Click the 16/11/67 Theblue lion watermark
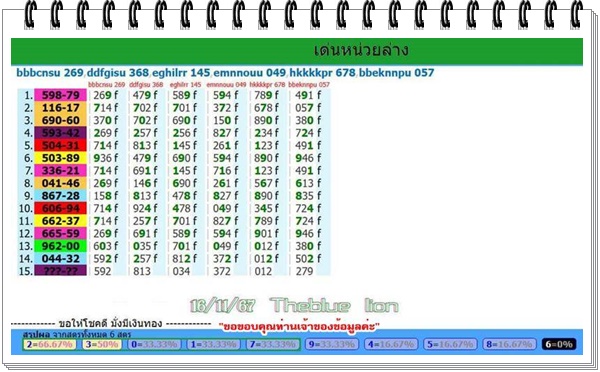The image size is (600, 372). pyautogui.click(x=294, y=305)
